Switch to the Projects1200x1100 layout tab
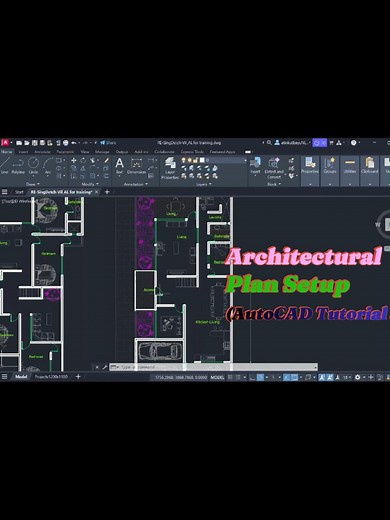This screenshot has height=520, width=390. pos(51,377)
